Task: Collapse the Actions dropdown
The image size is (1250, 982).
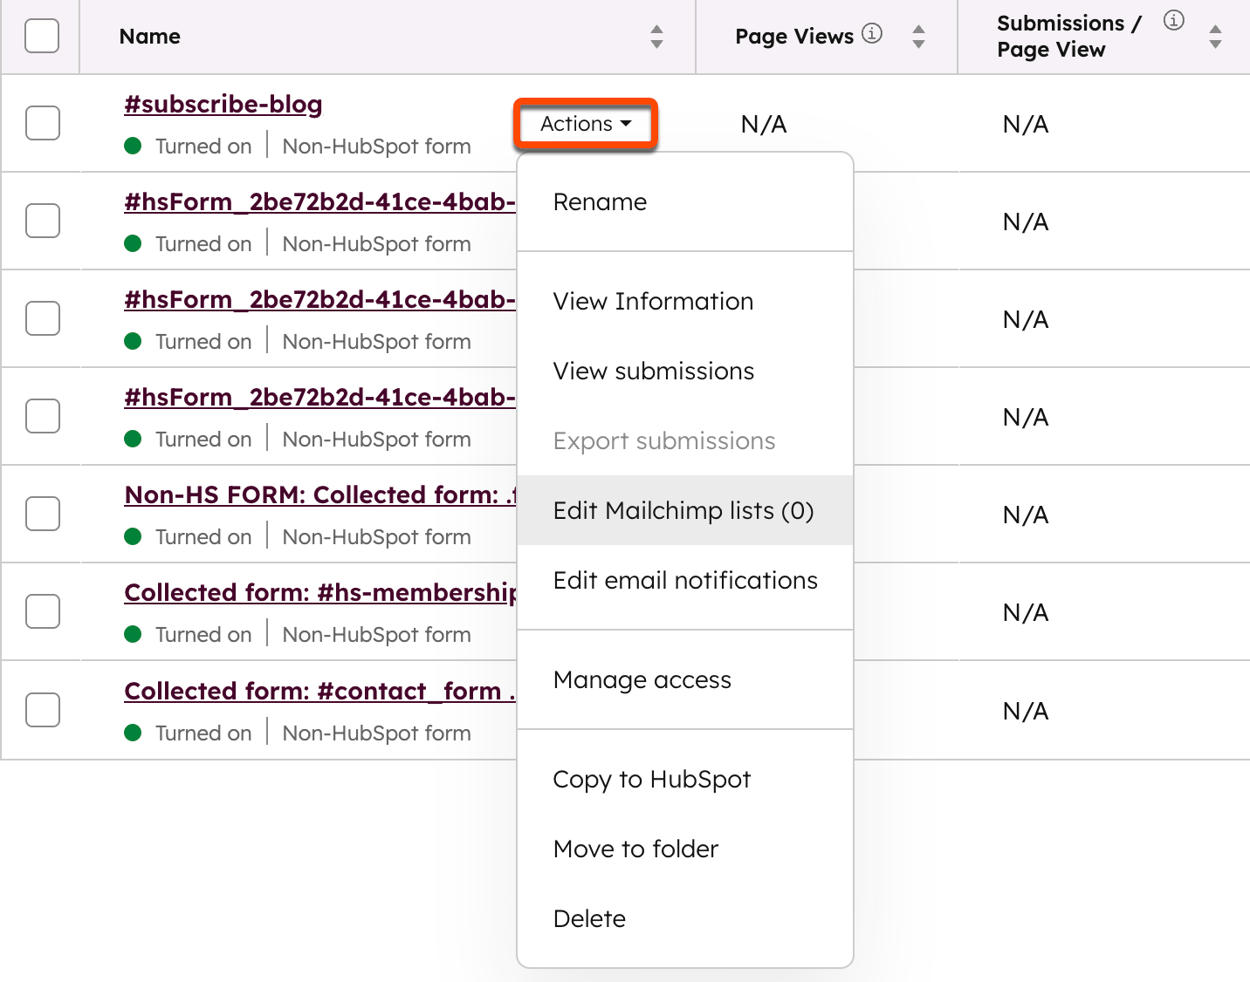Action: point(585,124)
